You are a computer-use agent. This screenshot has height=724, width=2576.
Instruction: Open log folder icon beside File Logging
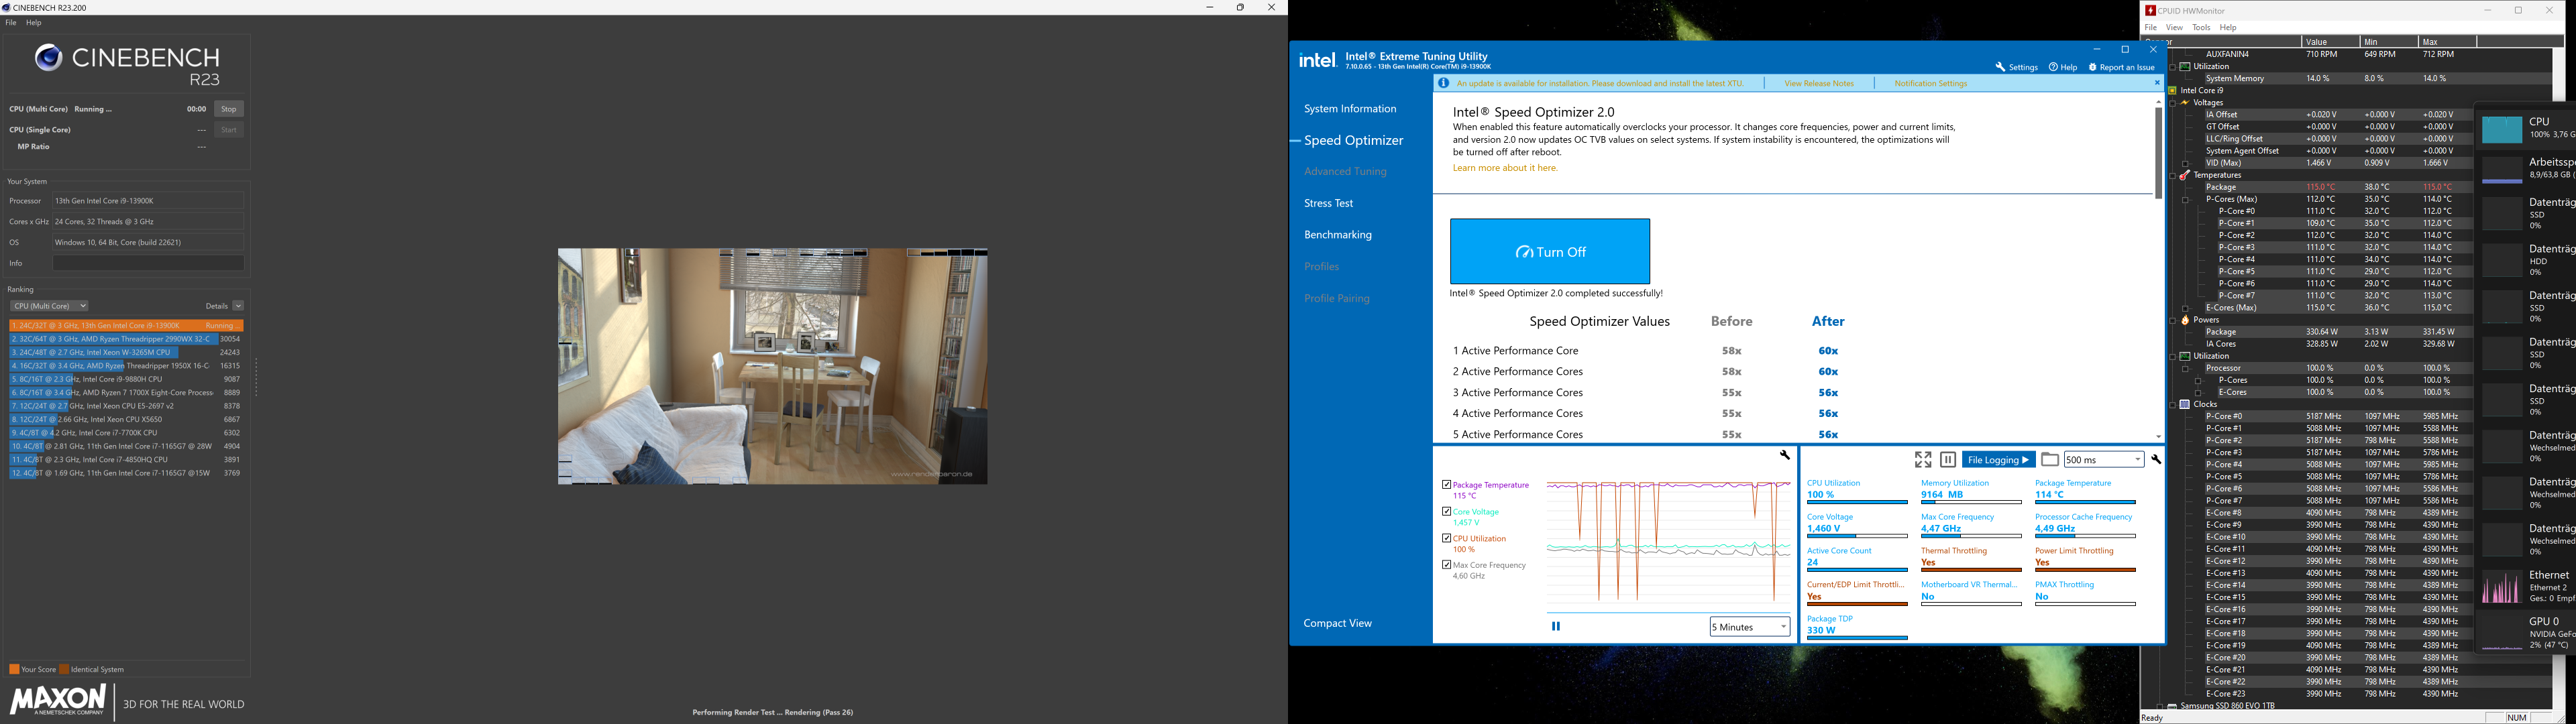click(2050, 460)
